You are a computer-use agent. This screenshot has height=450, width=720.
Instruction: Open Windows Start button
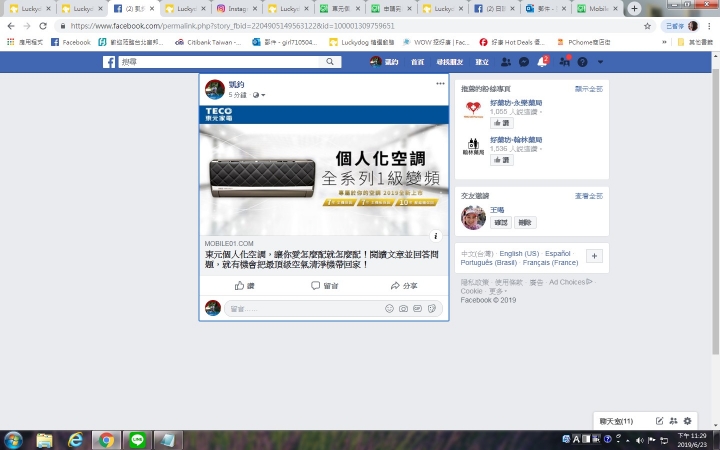[x=12, y=440]
